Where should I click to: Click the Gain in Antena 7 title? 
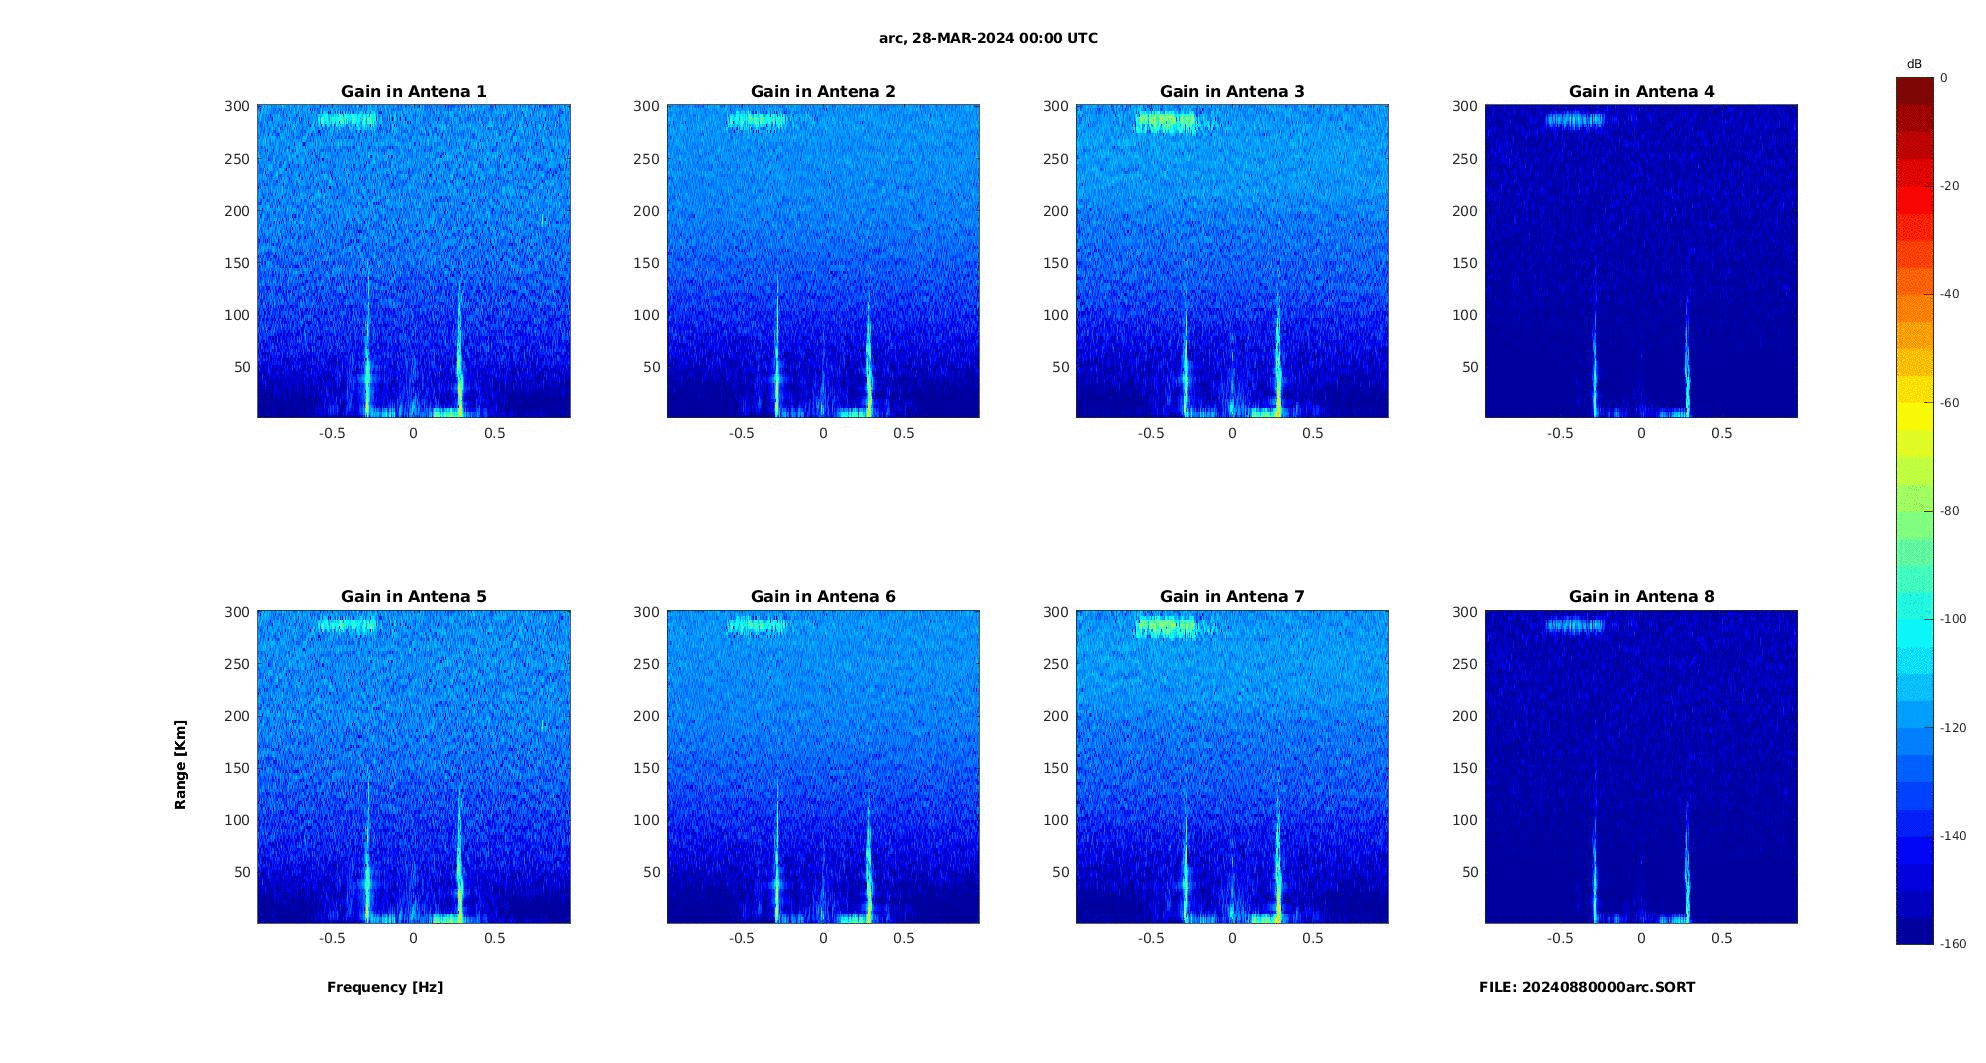[x=1232, y=597]
